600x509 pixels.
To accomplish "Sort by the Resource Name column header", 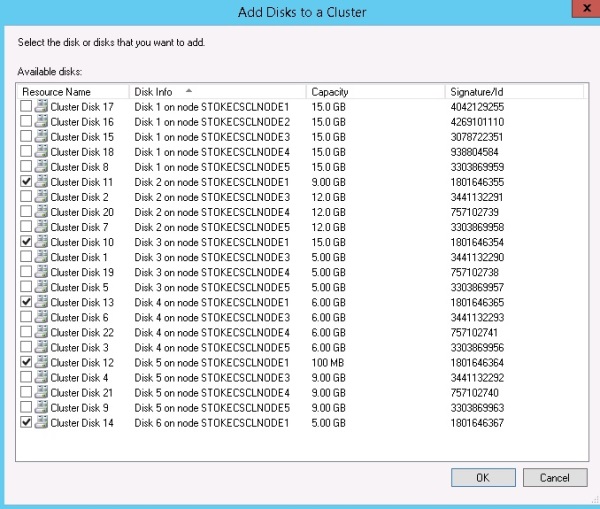I will [72, 91].
